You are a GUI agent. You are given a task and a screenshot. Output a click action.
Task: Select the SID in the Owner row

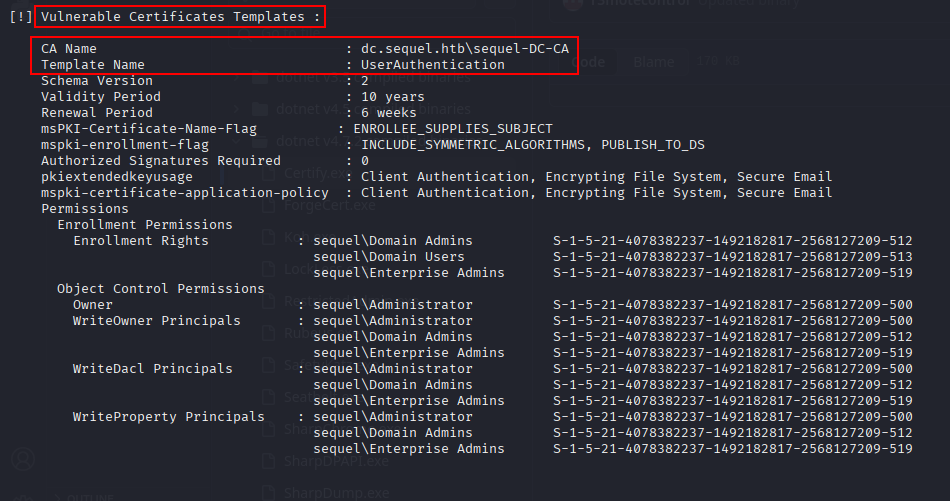point(732,305)
